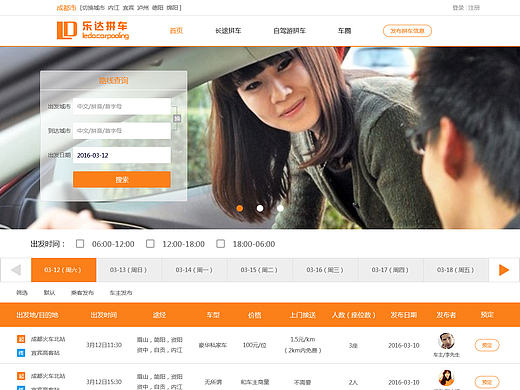Swap departure and arrival cities icon
Viewport: 520px width, 390px height.
pos(177,118)
